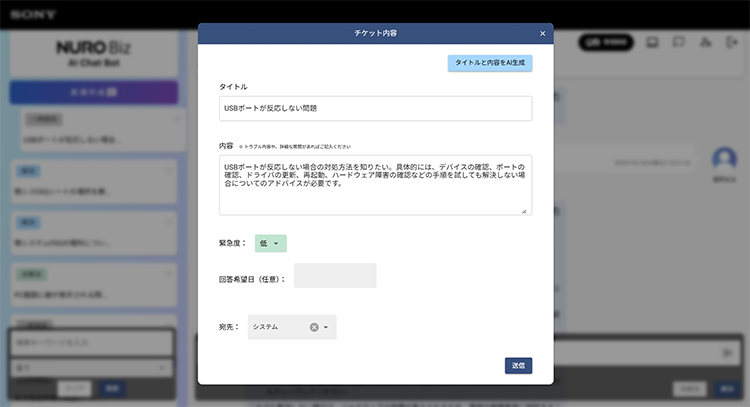The image size is (750, 407).
Task: Click the blurred purple button in sidebar
Action: [x=94, y=92]
